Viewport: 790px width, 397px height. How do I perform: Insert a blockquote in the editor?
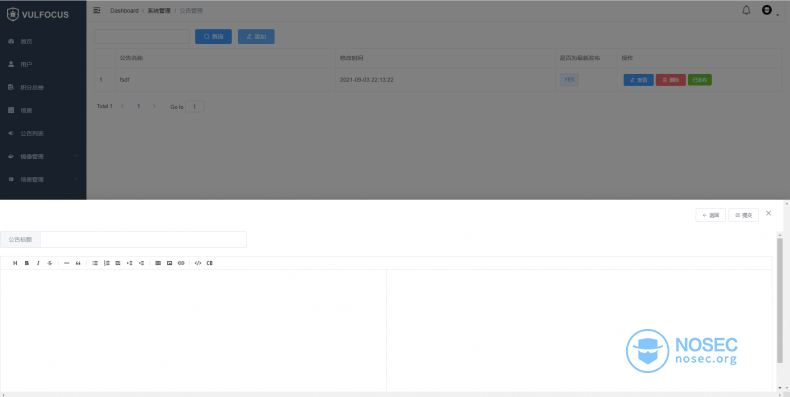pos(78,263)
